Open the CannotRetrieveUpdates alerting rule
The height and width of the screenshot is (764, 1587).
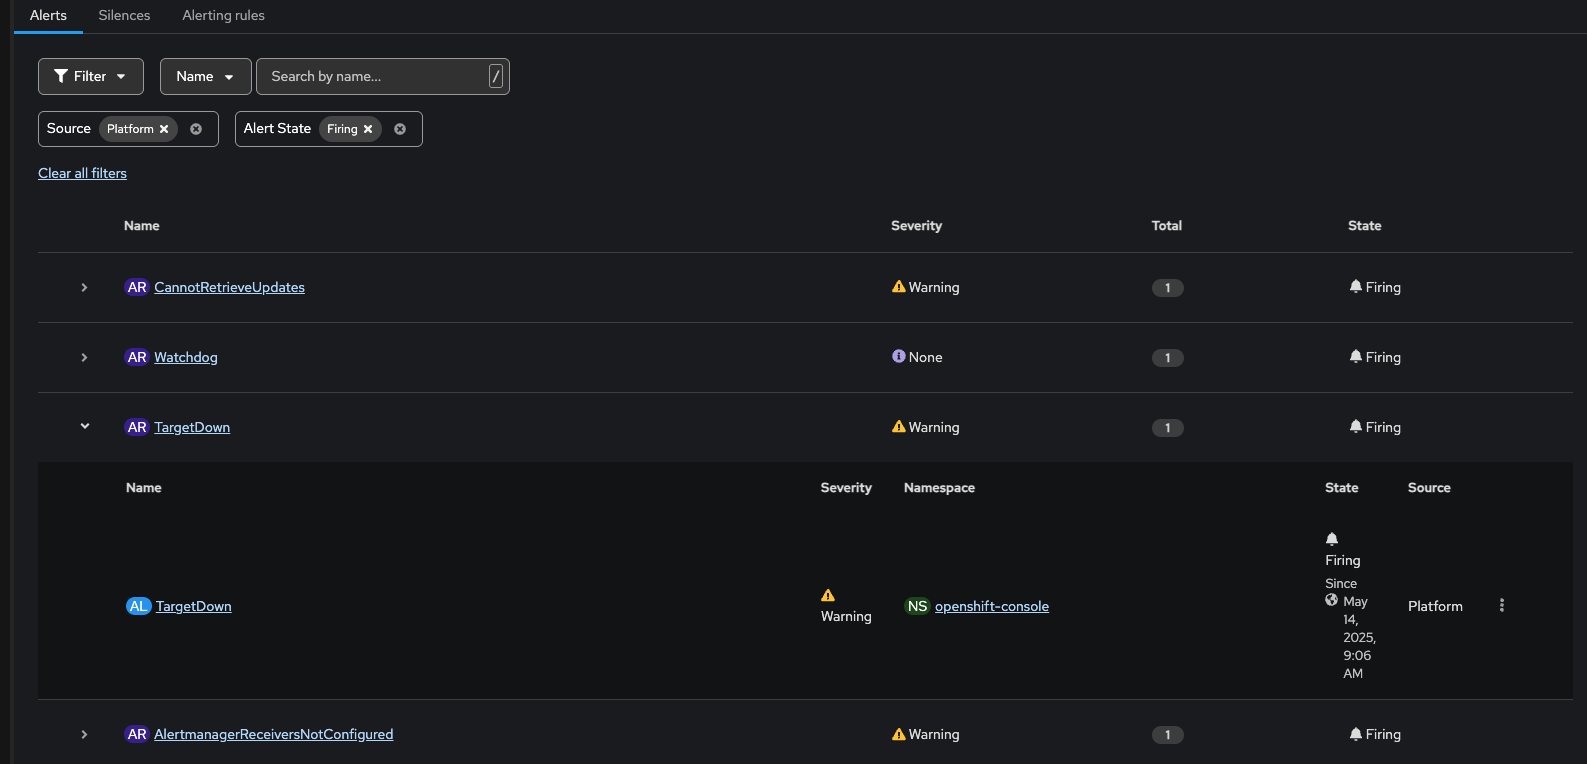[x=229, y=287]
